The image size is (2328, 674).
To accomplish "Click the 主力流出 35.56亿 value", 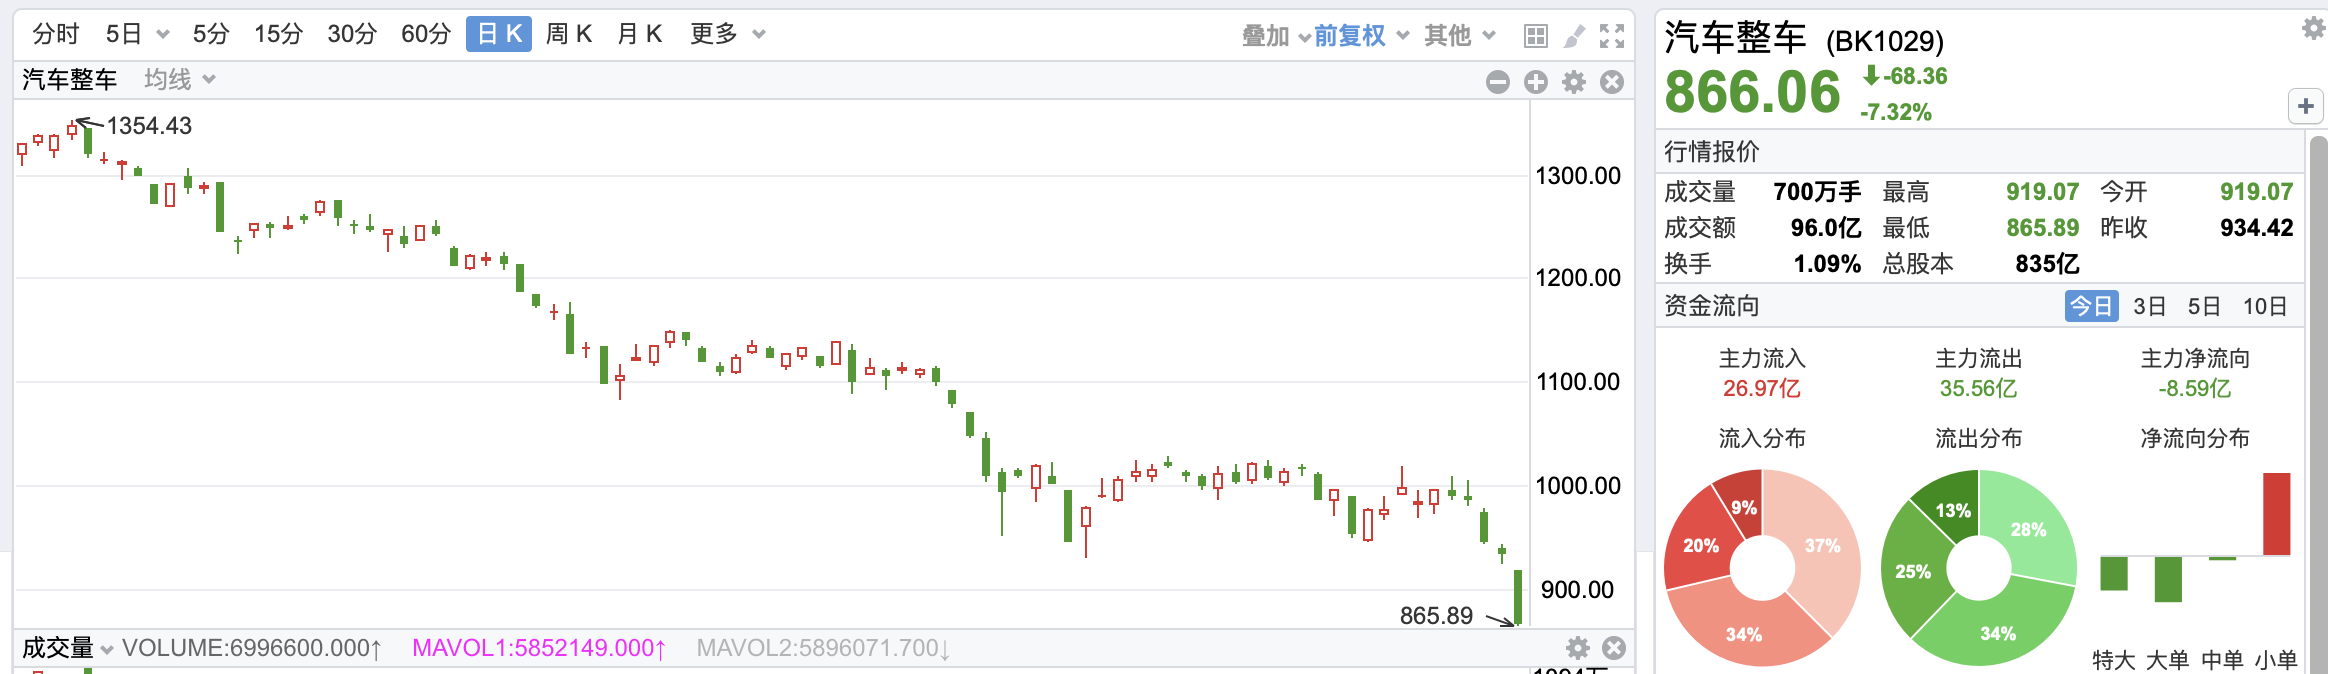I will 1979,388.
